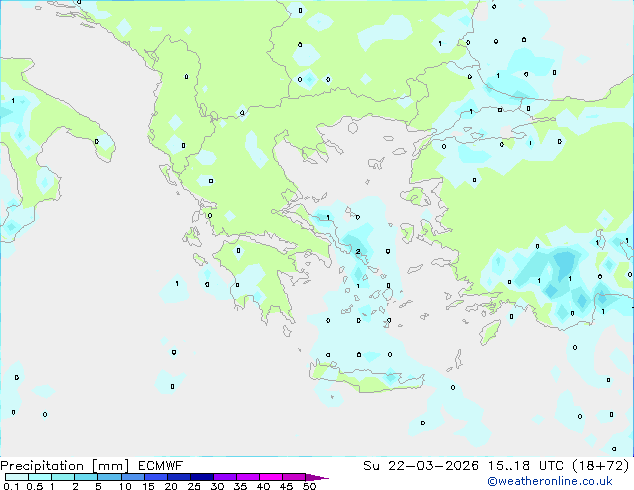Click the "25" legend scale label
Image resolution: width=634 pixels, height=490 pixels.
[x=194, y=486]
